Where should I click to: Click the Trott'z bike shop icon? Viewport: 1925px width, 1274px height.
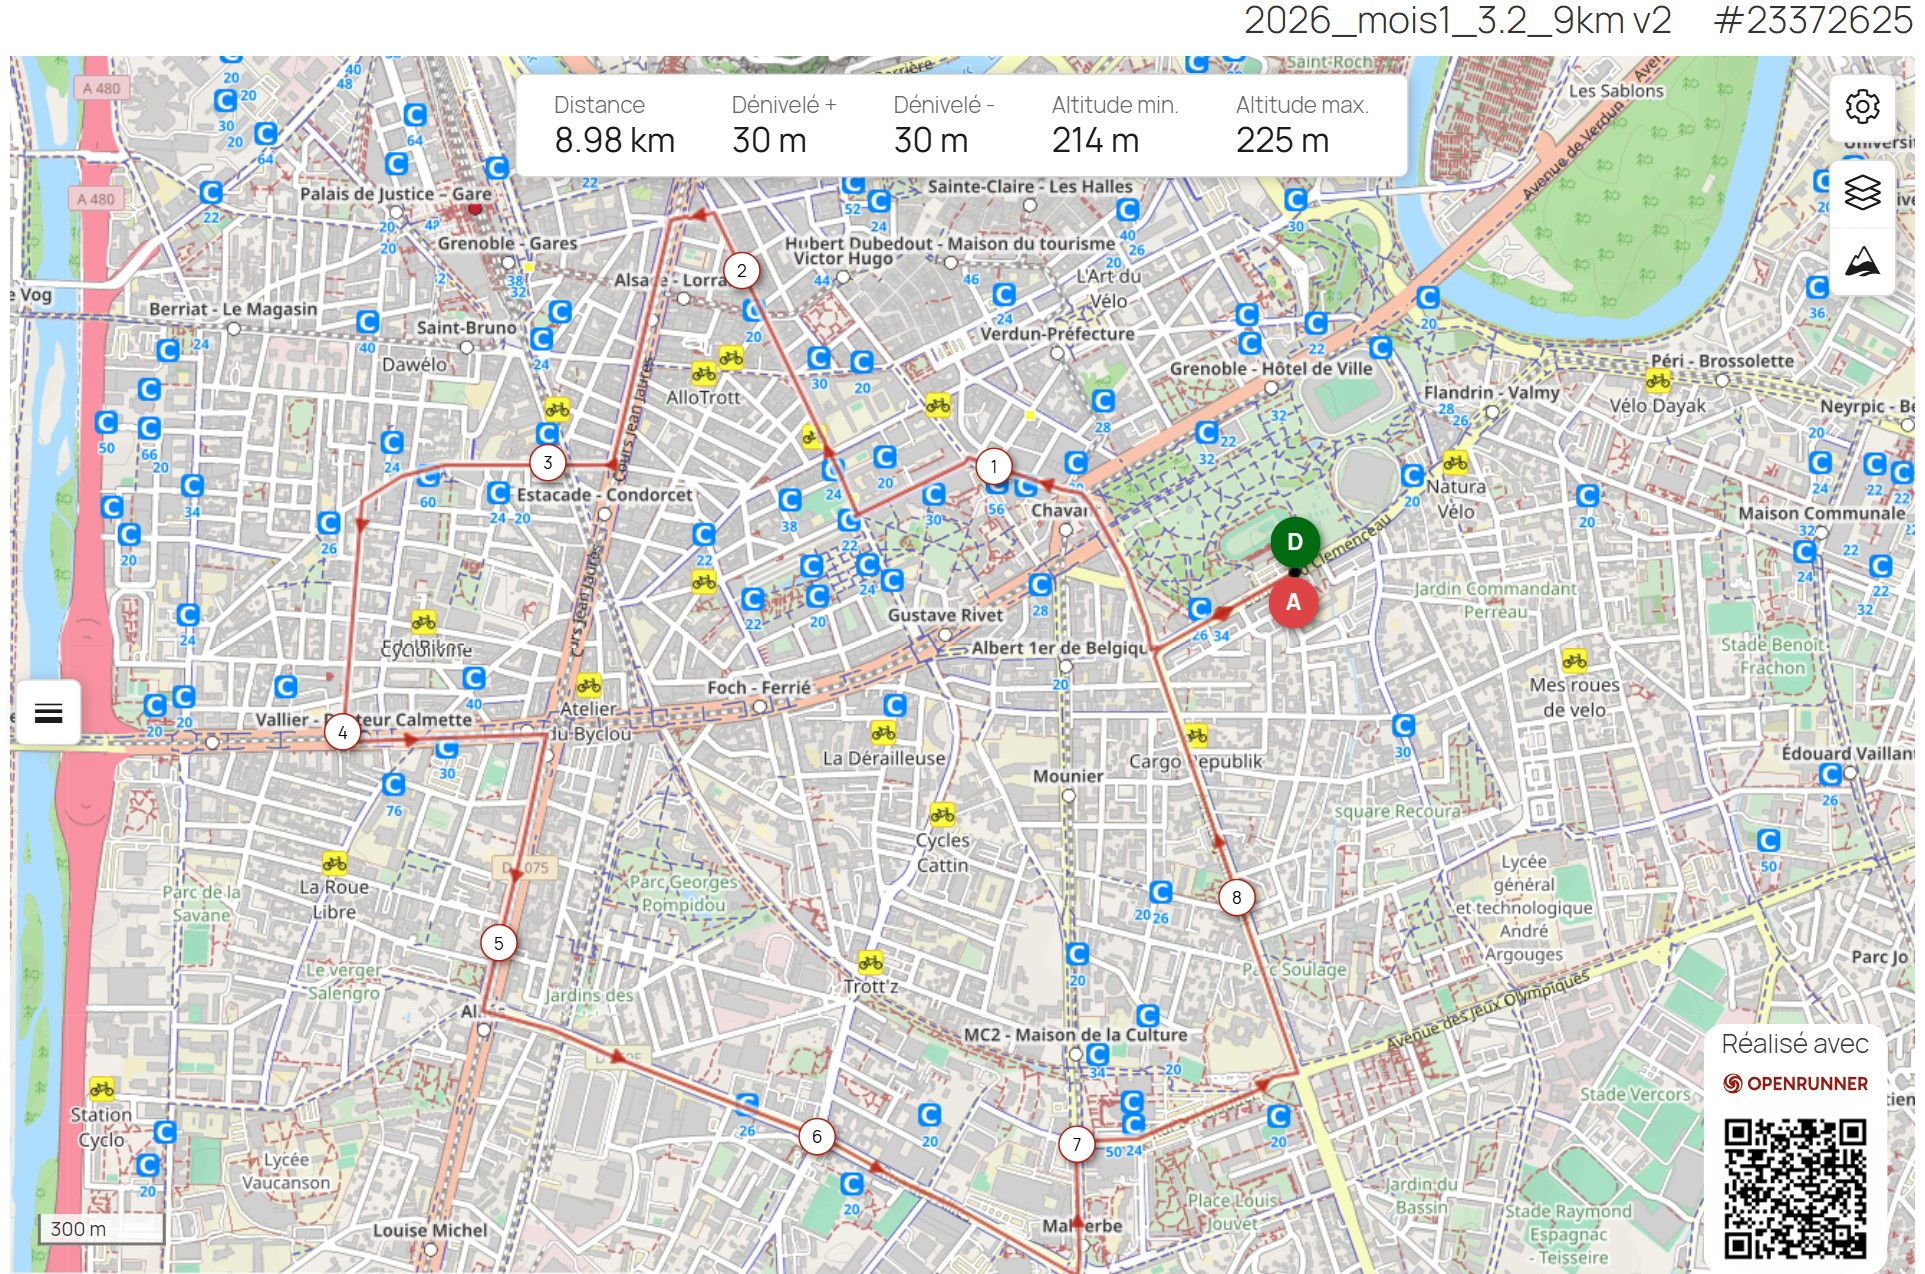[x=870, y=962]
